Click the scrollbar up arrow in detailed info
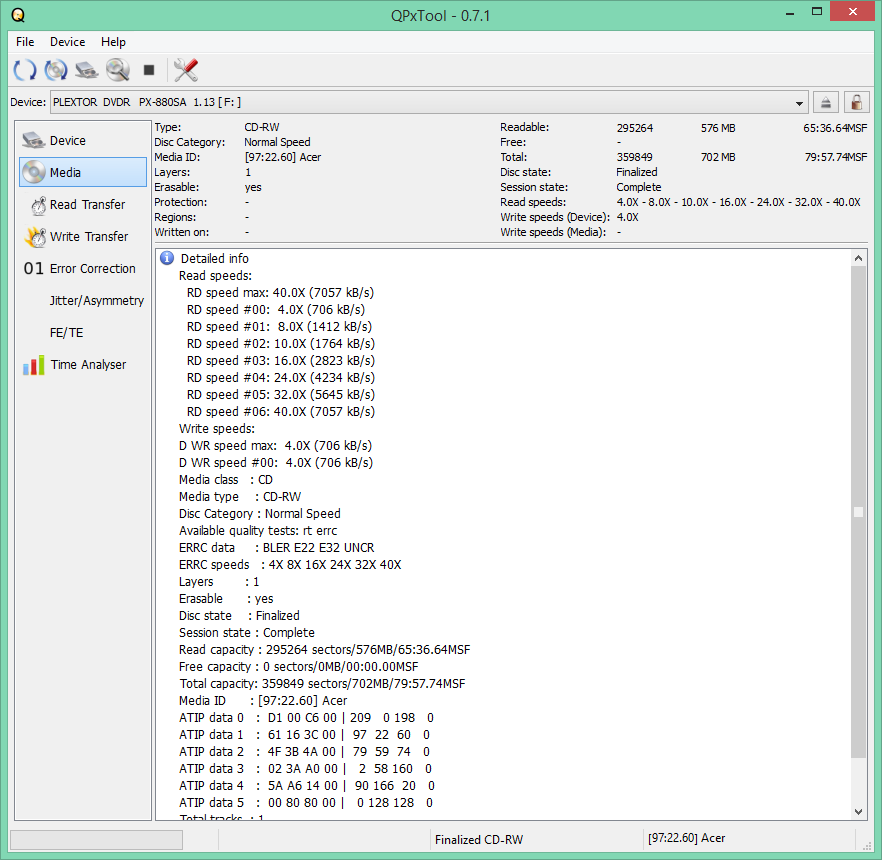 858,258
